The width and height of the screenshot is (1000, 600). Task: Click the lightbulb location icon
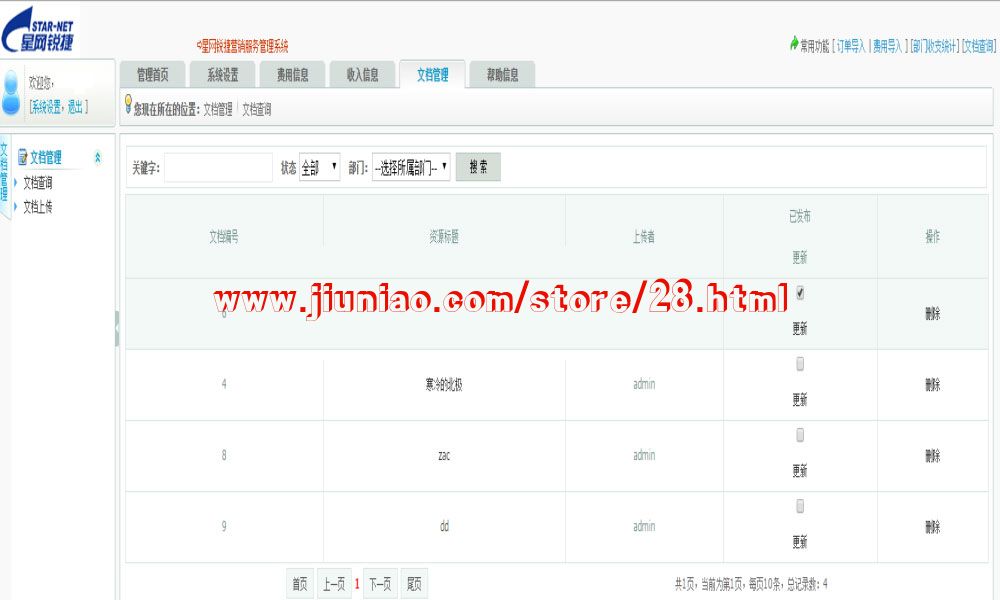pos(128,103)
